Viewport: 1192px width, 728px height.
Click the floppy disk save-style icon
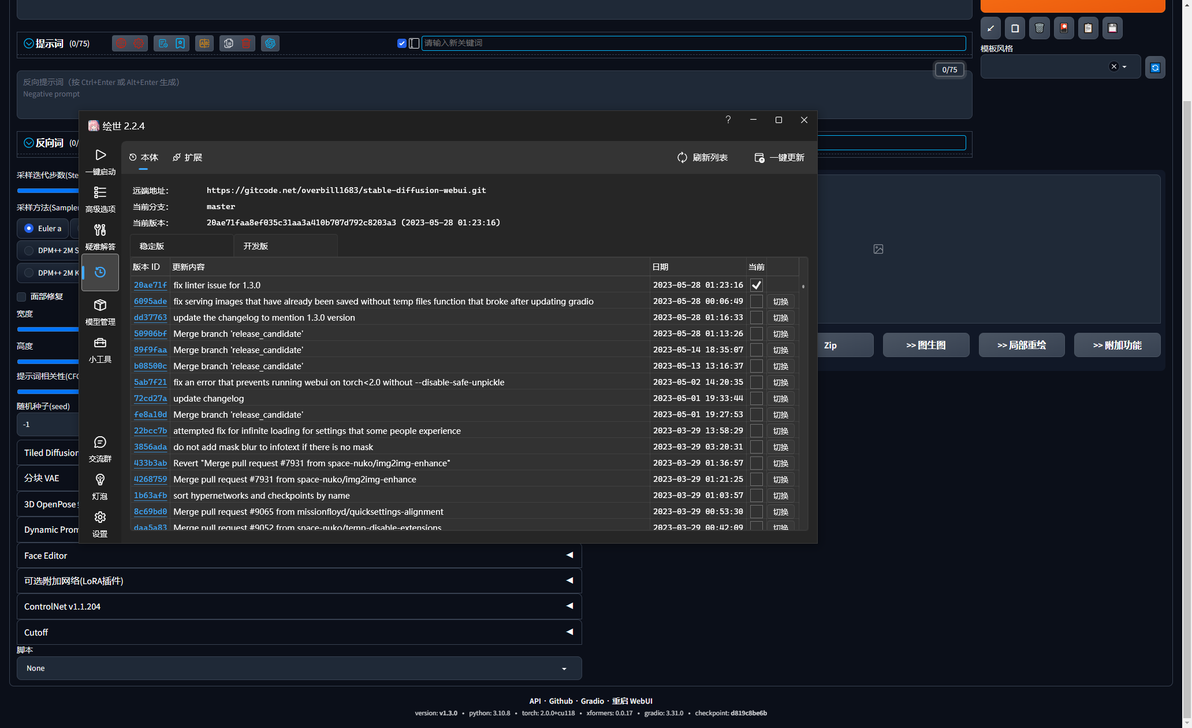click(1112, 28)
